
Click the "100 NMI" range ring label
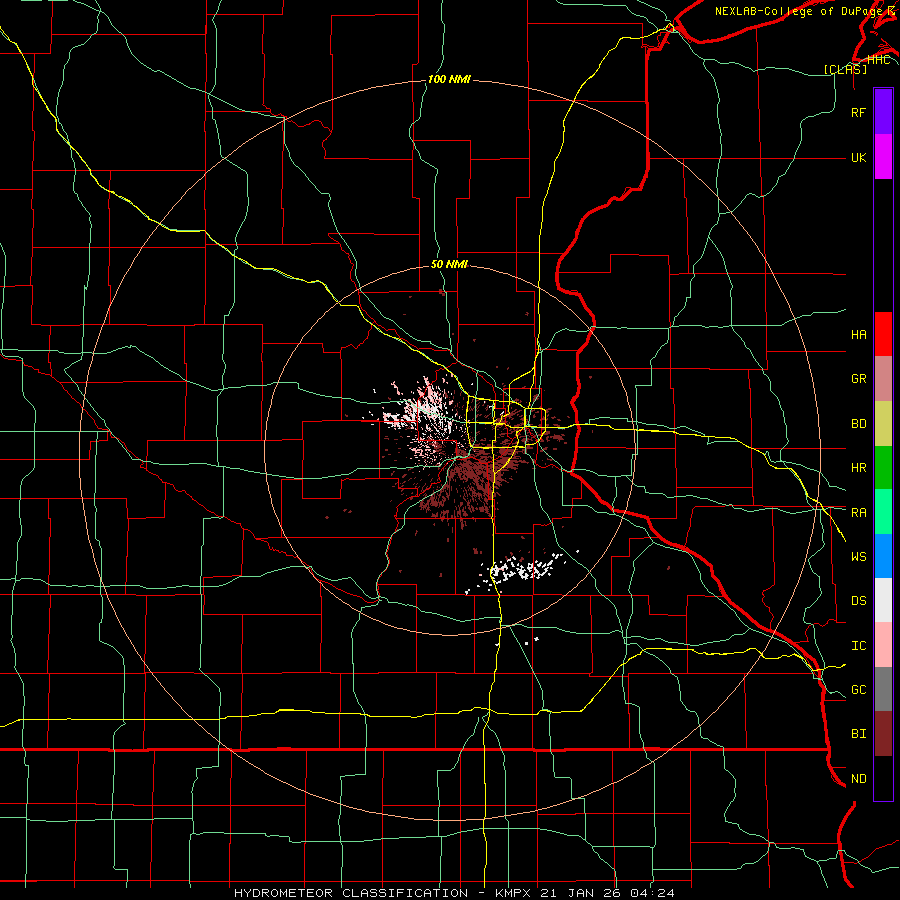(x=449, y=79)
